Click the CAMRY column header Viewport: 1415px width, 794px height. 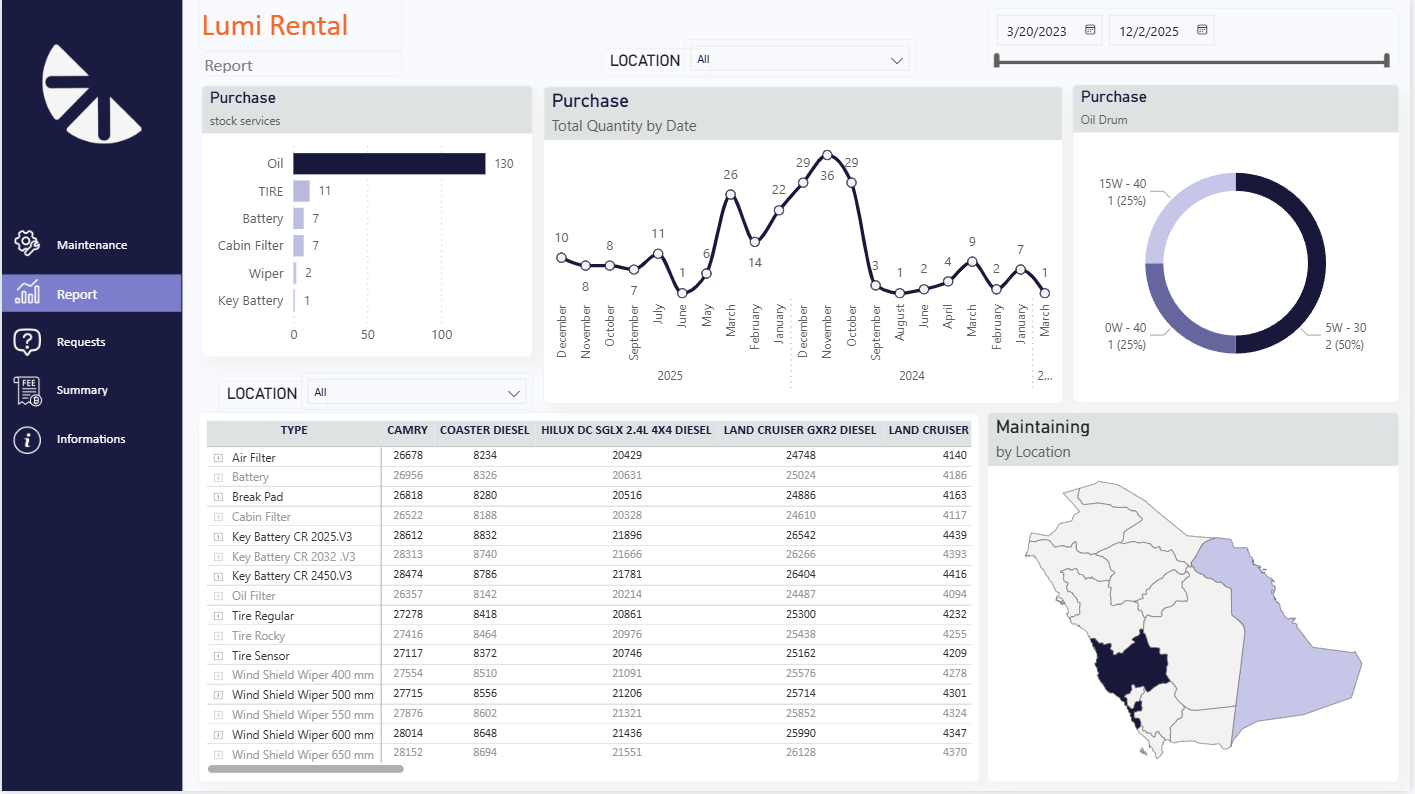[407, 430]
